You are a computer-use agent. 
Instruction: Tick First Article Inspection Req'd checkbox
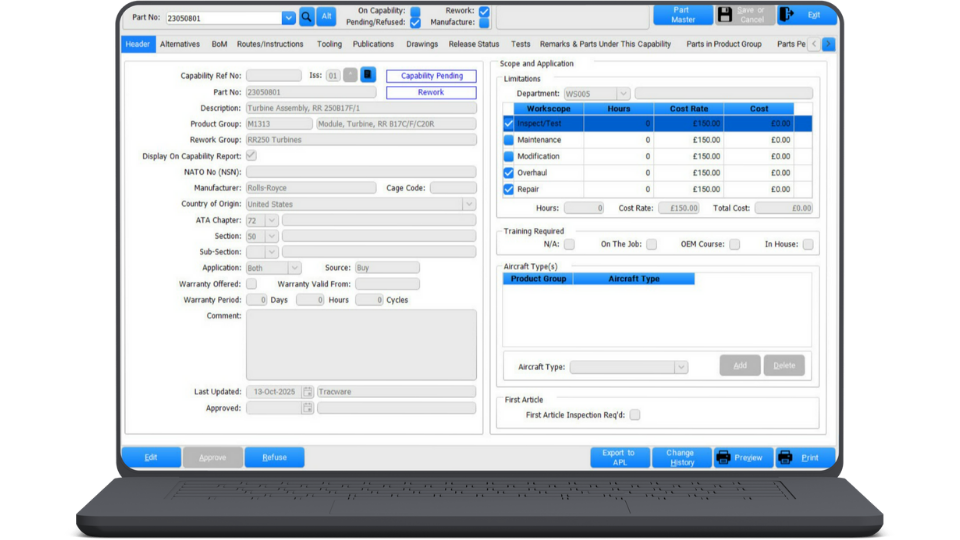click(635, 415)
